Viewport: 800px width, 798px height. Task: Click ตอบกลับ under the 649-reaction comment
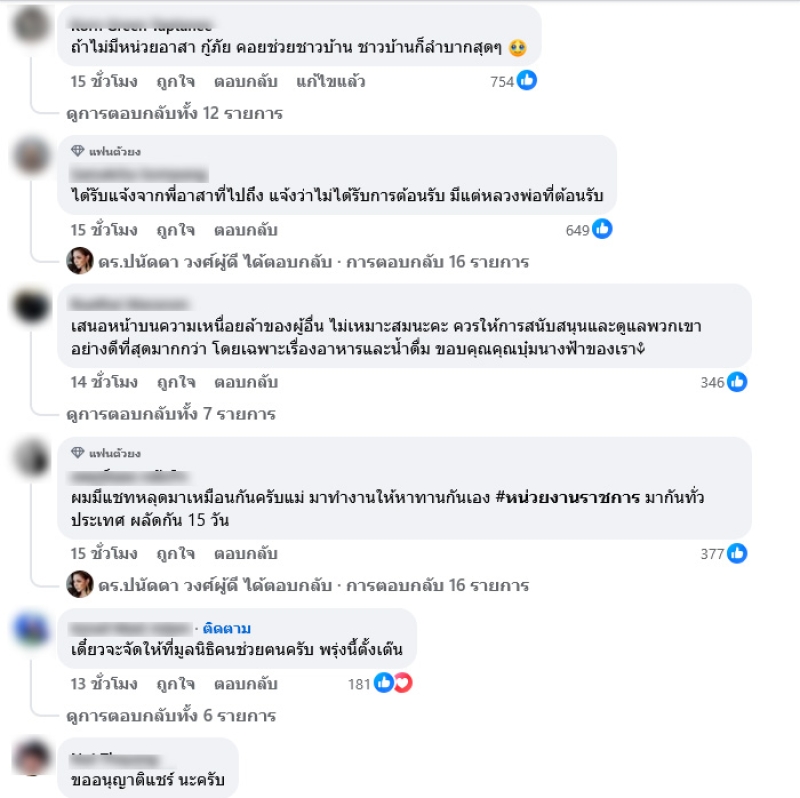tap(246, 230)
